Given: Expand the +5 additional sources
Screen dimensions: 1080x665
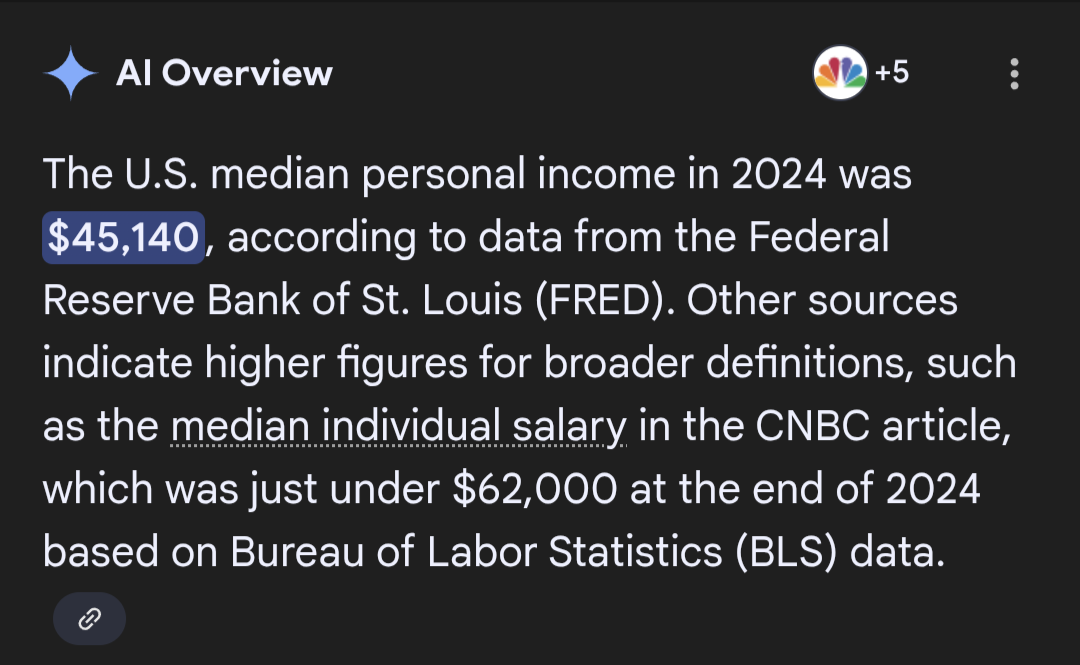Looking at the screenshot, I should tap(892, 73).
